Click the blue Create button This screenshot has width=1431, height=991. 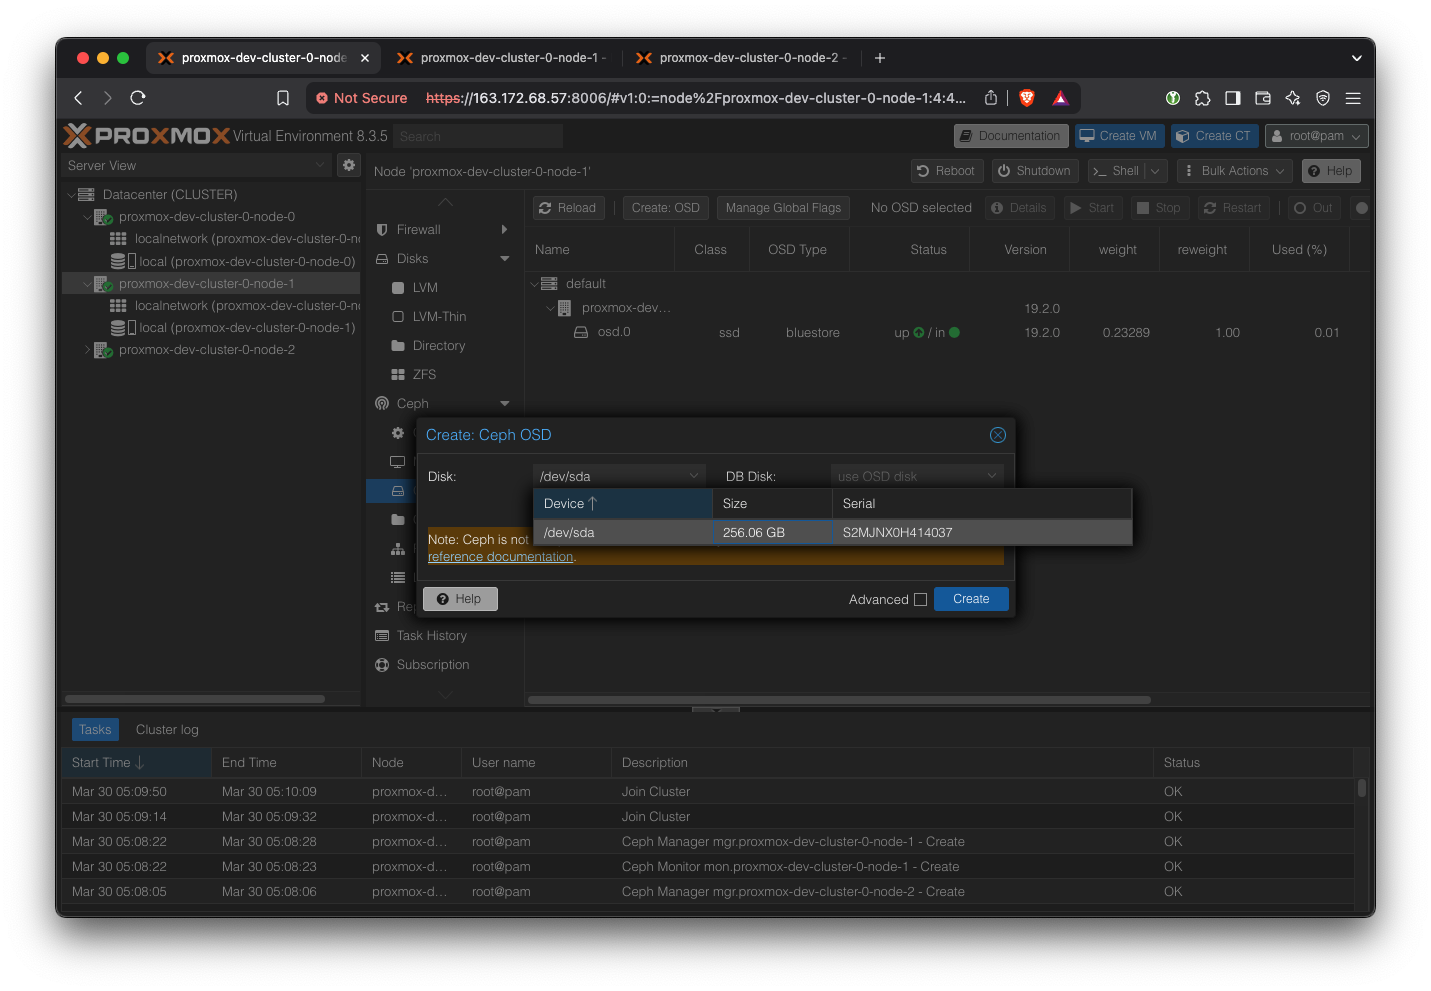click(x=970, y=599)
